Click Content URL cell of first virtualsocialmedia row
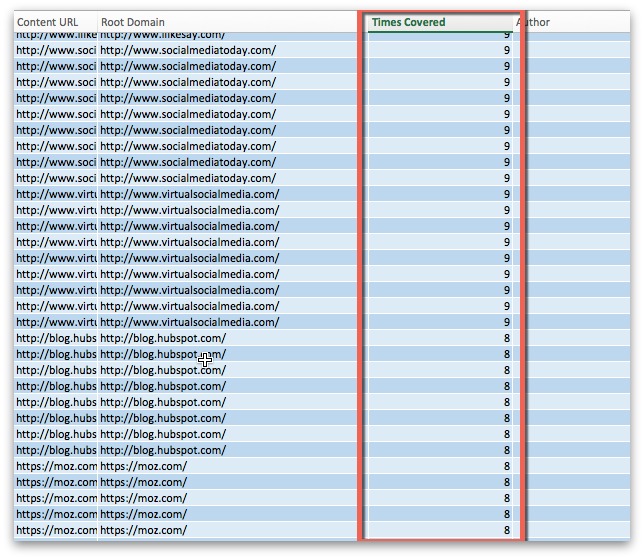 pyautogui.click(x=56, y=194)
